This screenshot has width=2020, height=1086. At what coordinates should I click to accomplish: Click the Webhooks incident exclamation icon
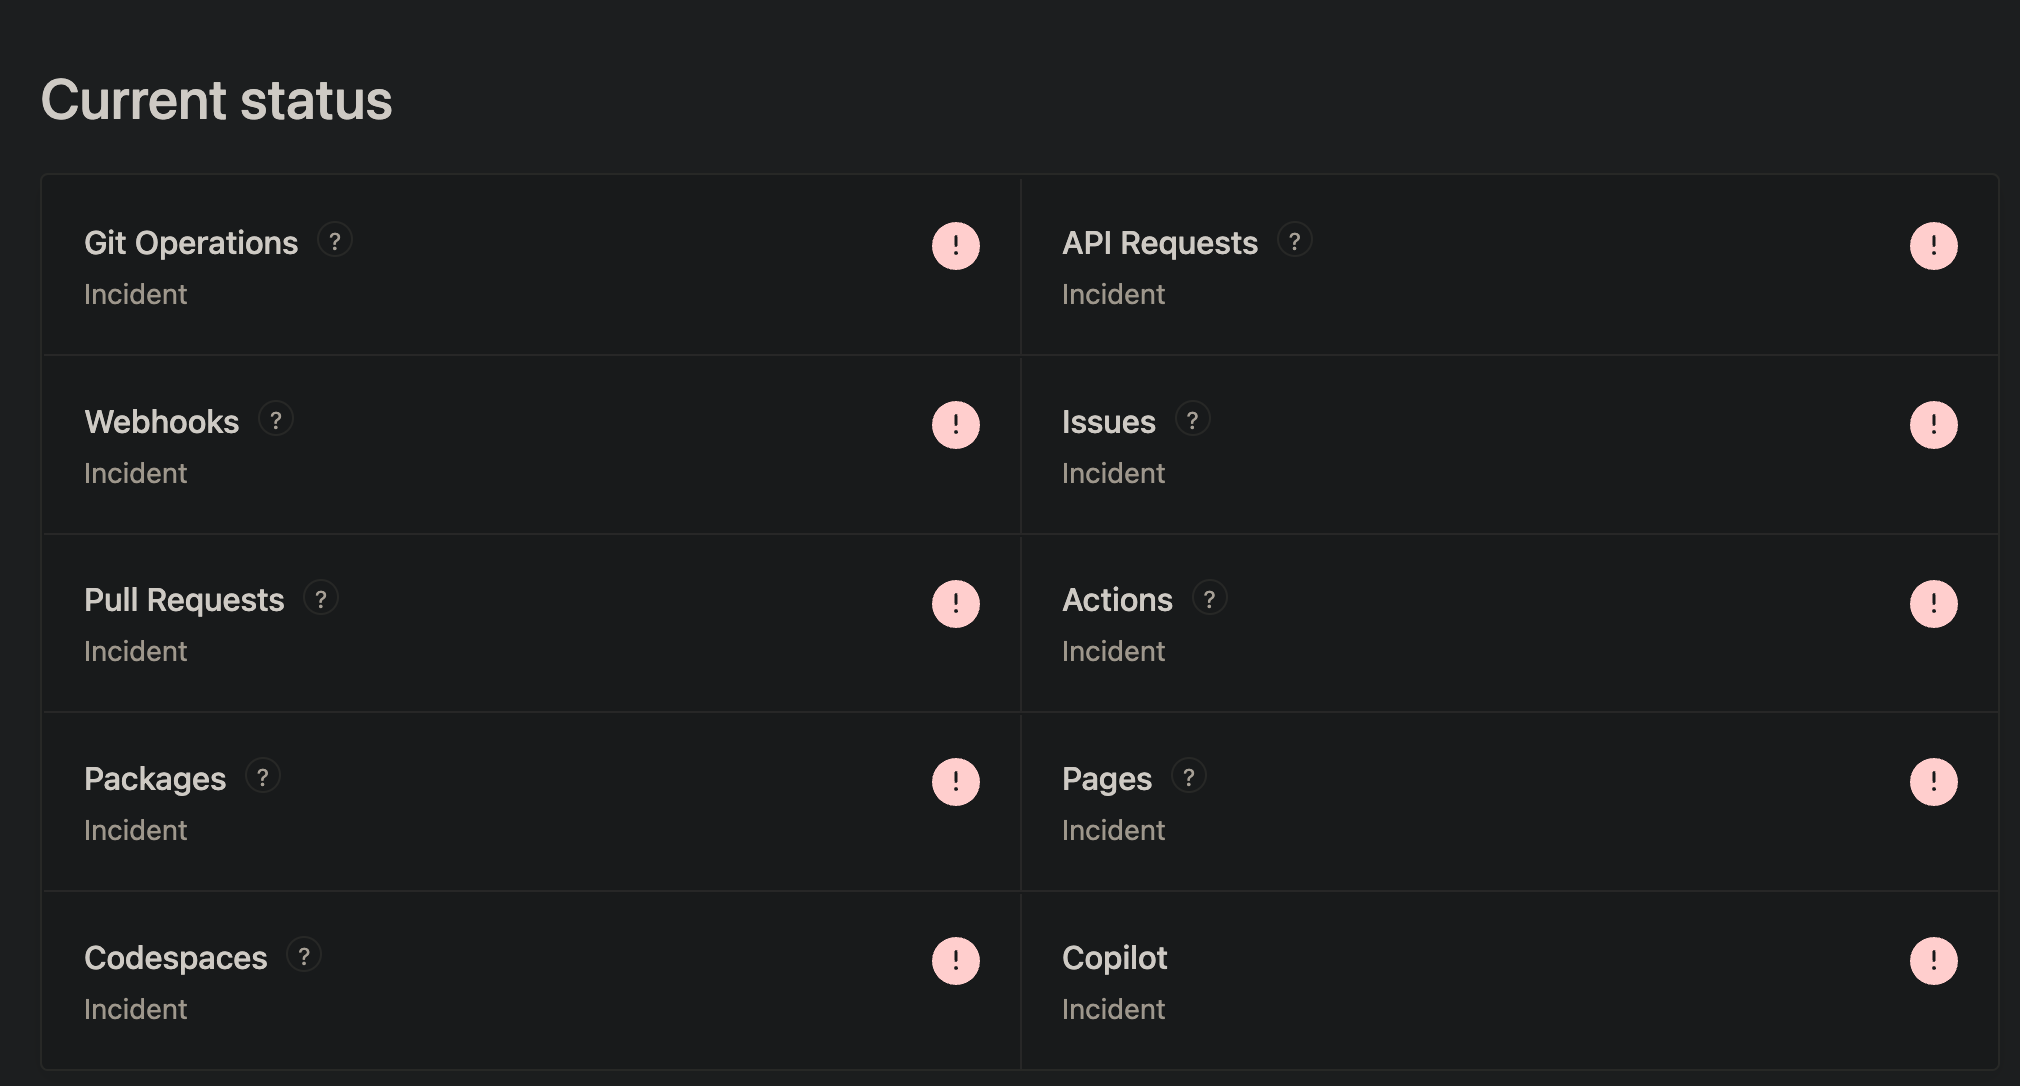click(x=956, y=425)
